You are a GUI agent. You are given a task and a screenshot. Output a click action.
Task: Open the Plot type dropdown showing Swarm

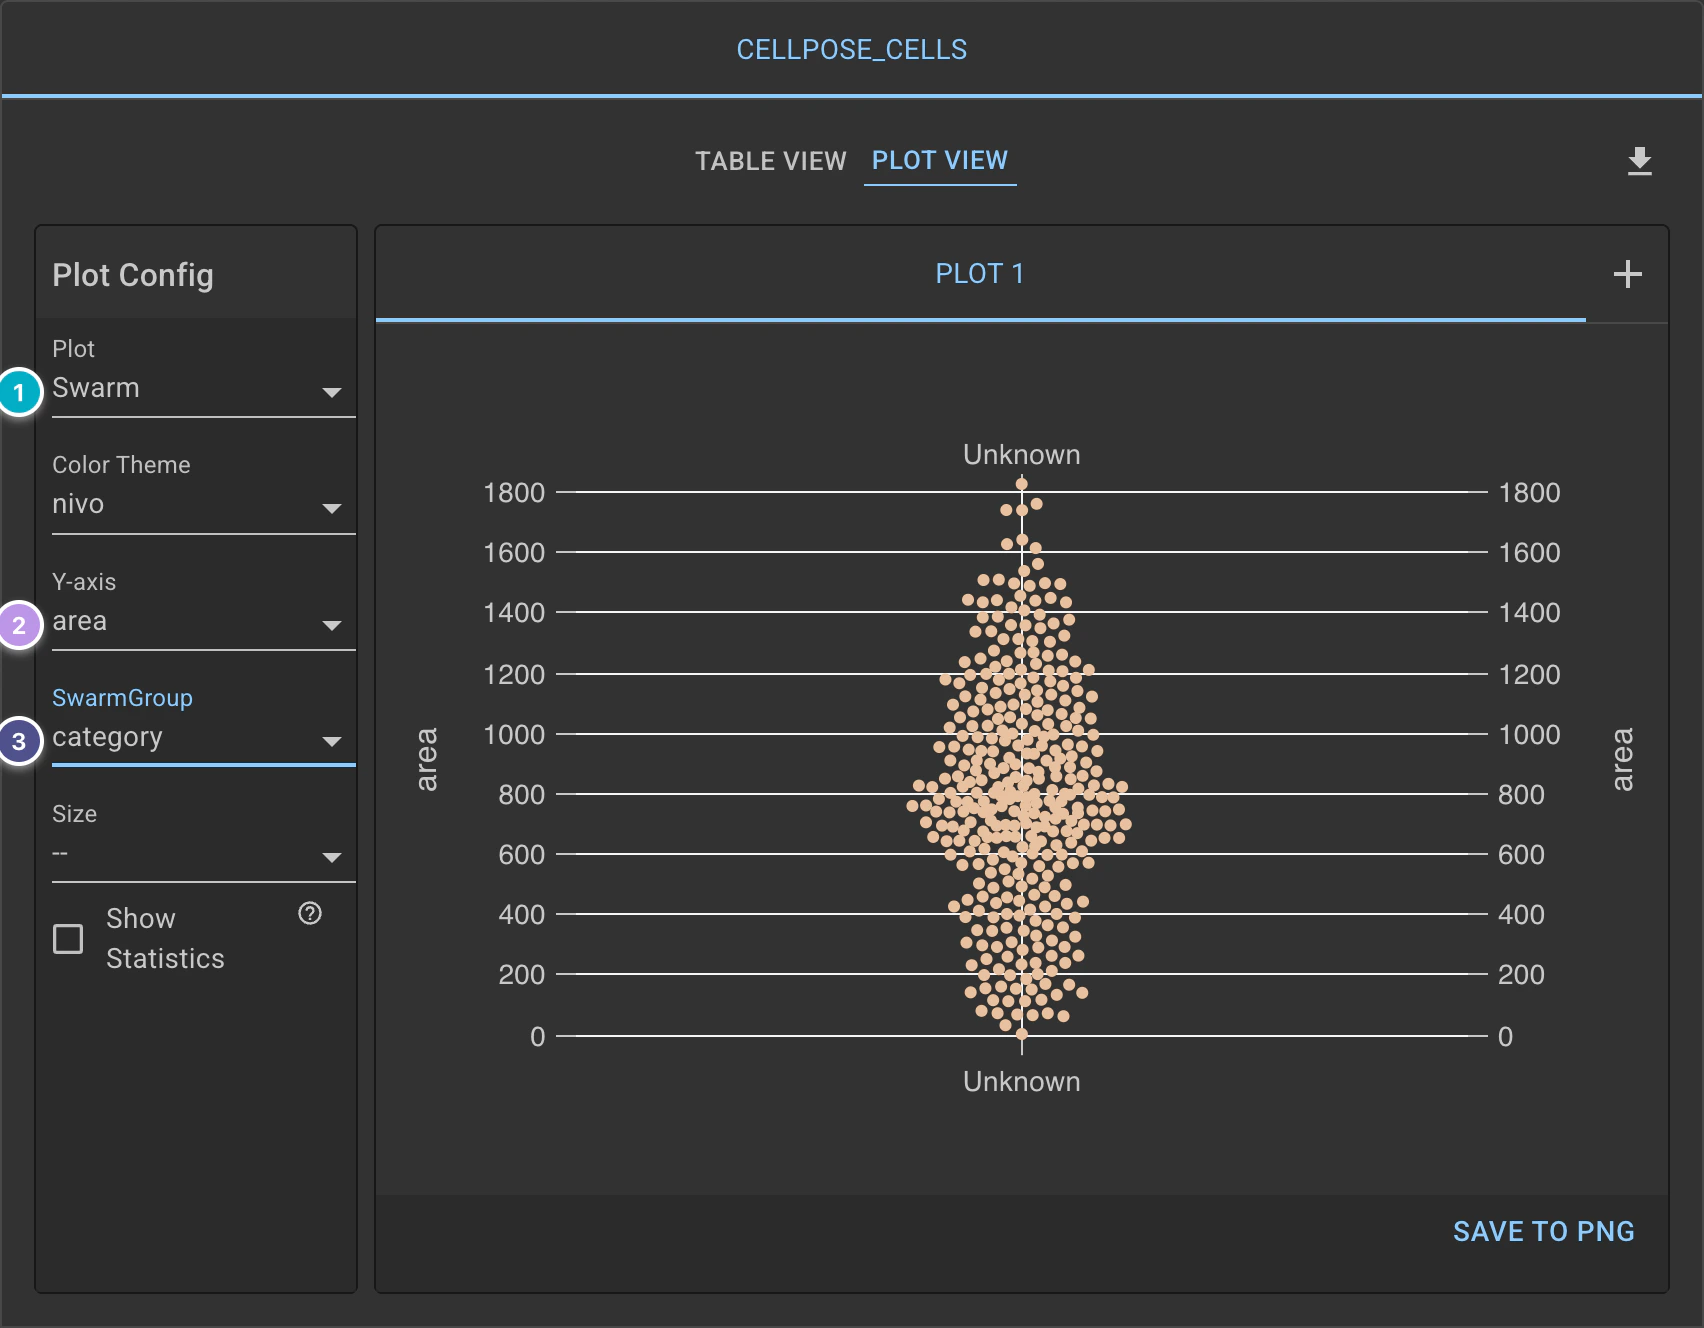click(203, 388)
